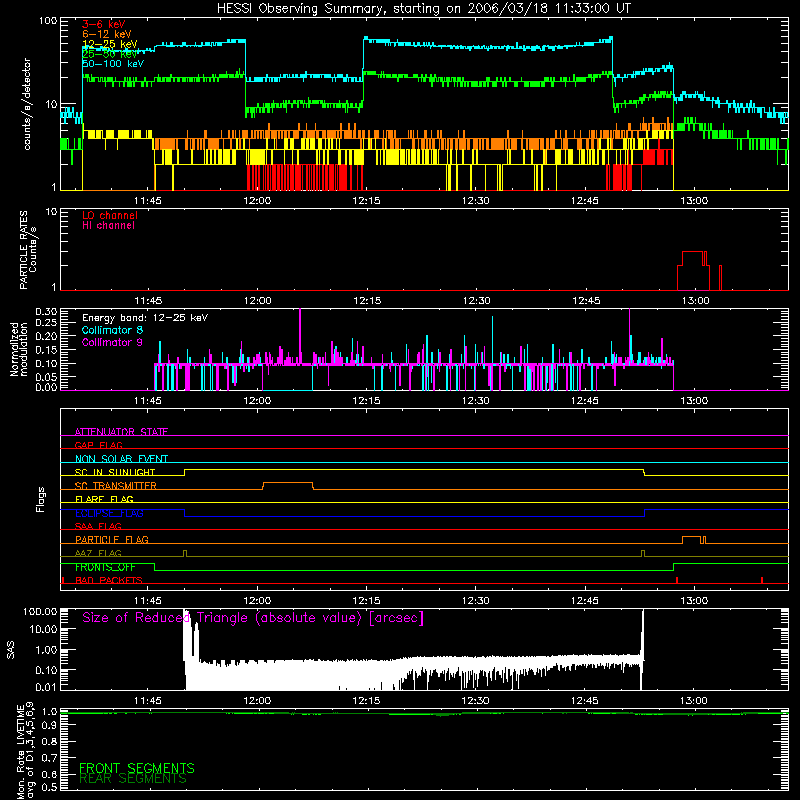Click the HESSI Observing Summary plot title
This screenshot has height=800, width=800.
tap(423, 9)
